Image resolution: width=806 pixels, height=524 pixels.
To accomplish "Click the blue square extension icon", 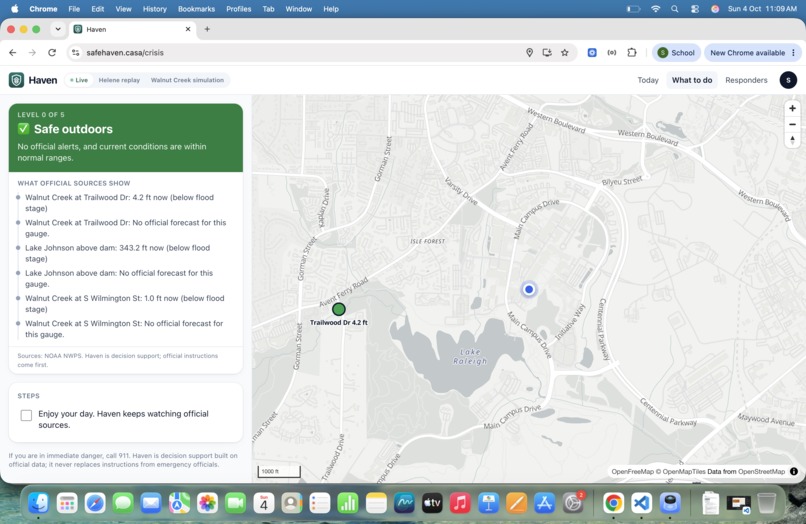I will [x=592, y=52].
